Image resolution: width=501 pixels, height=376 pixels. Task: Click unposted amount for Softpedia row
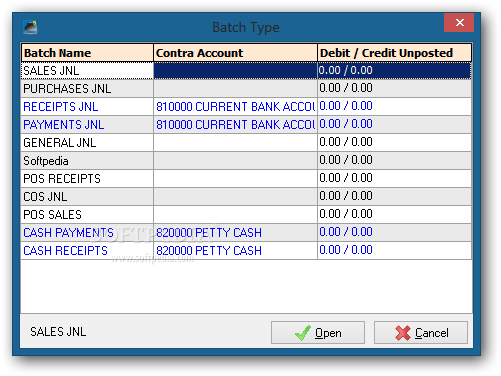395,161
